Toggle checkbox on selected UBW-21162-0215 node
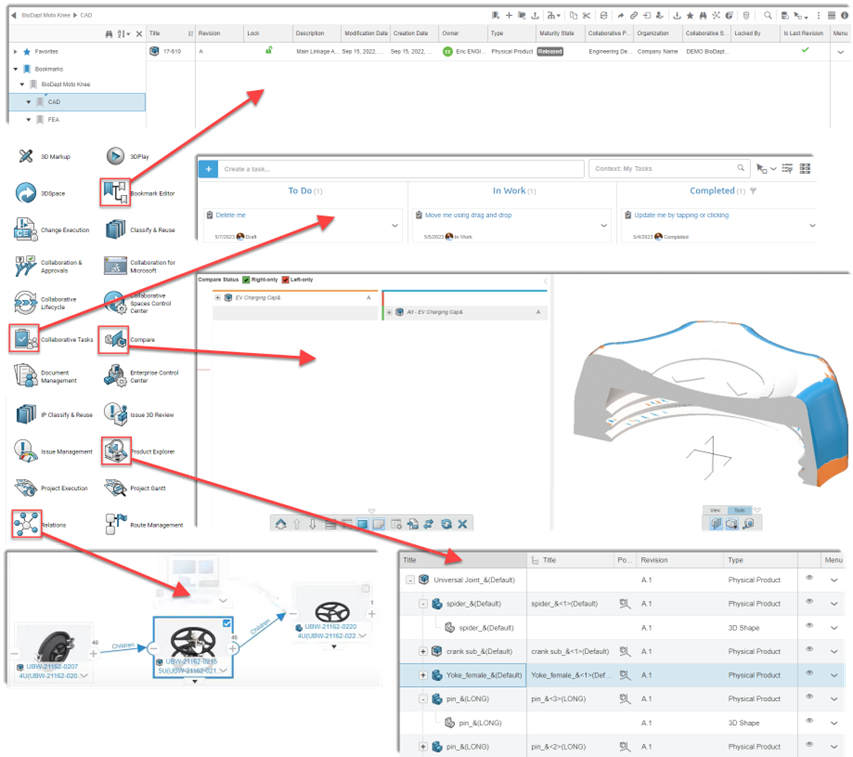Image resolution: width=853 pixels, height=757 pixels. click(x=227, y=623)
